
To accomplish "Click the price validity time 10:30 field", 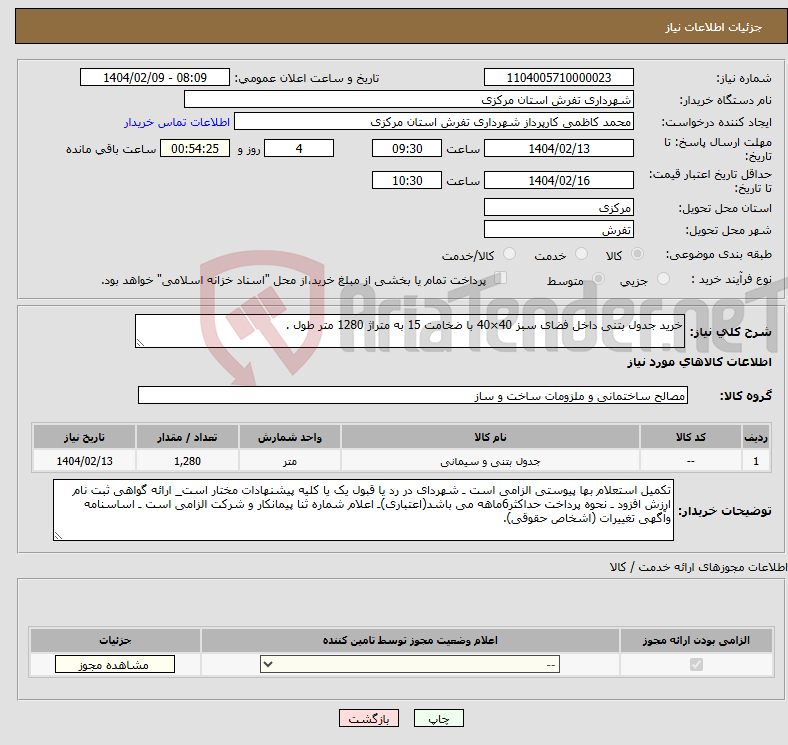I will point(407,180).
